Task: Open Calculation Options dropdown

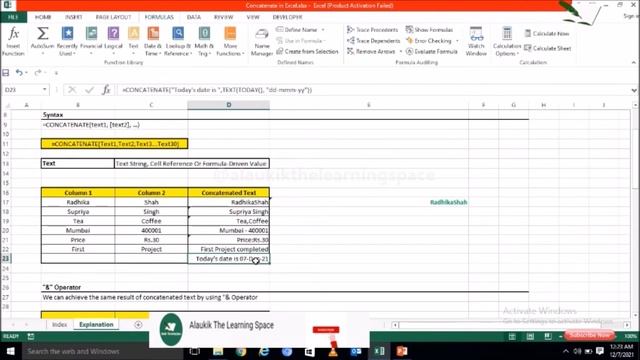Action: coord(507,41)
